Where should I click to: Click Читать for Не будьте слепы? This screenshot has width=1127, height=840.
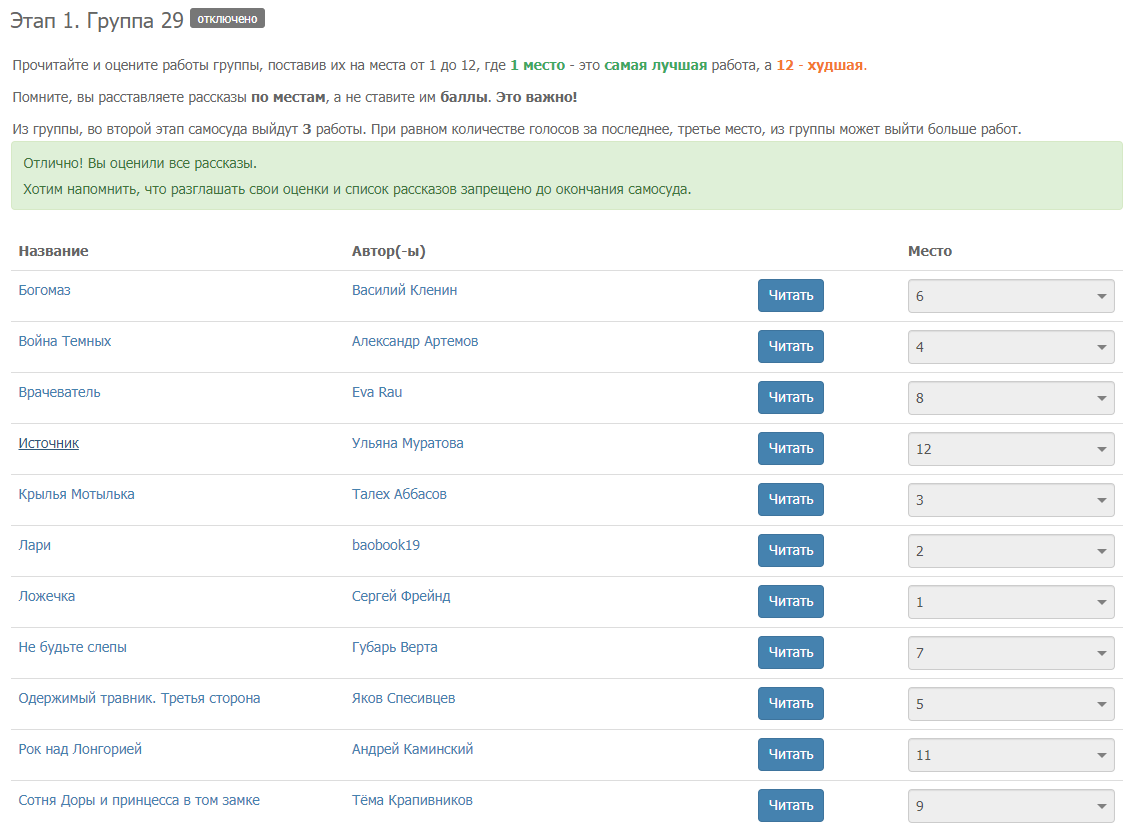790,653
